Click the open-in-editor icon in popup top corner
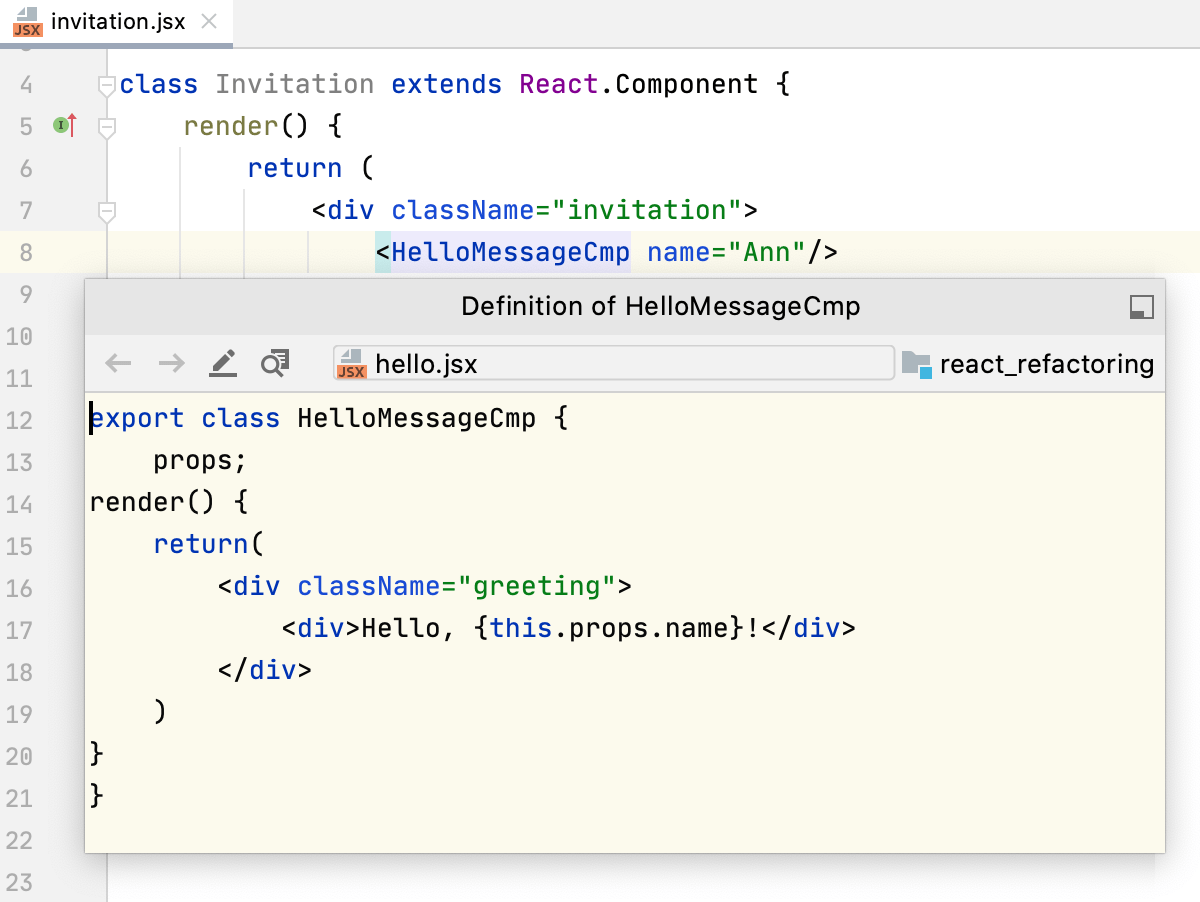 pyautogui.click(x=1140, y=308)
